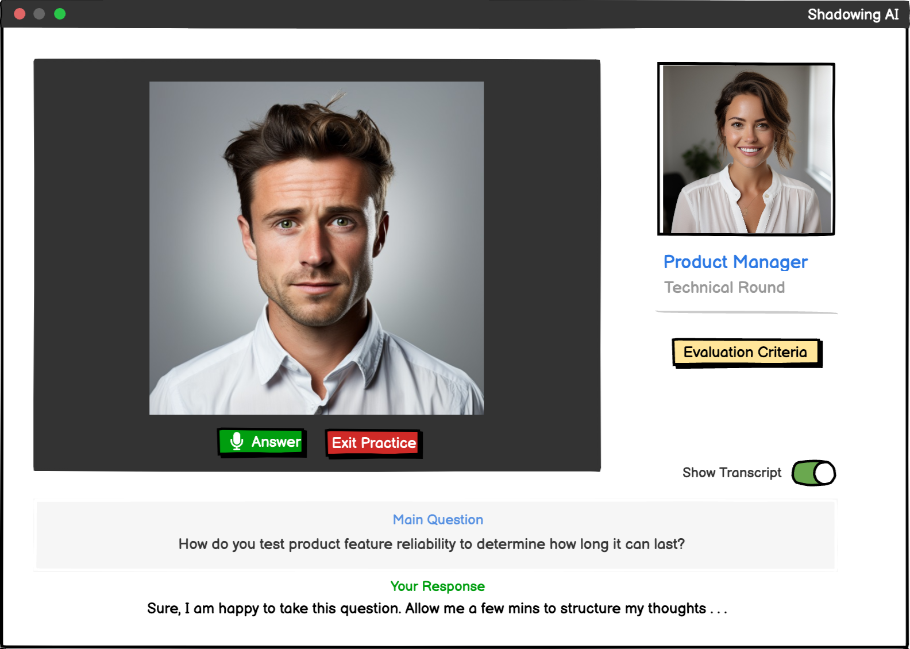Open the Product Manager role link
Screen dimensions: 910x649
coord(735,262)
